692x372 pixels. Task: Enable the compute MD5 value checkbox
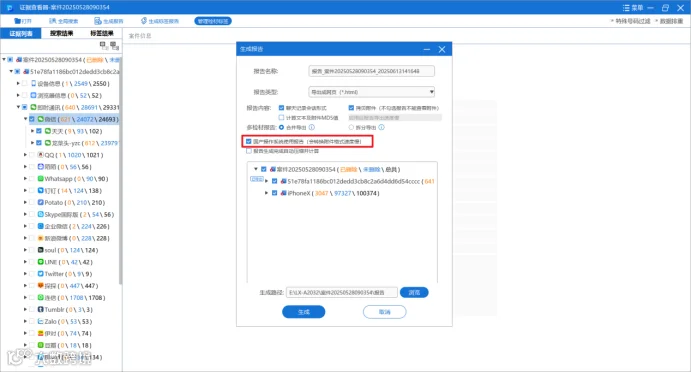coord(282,118)
